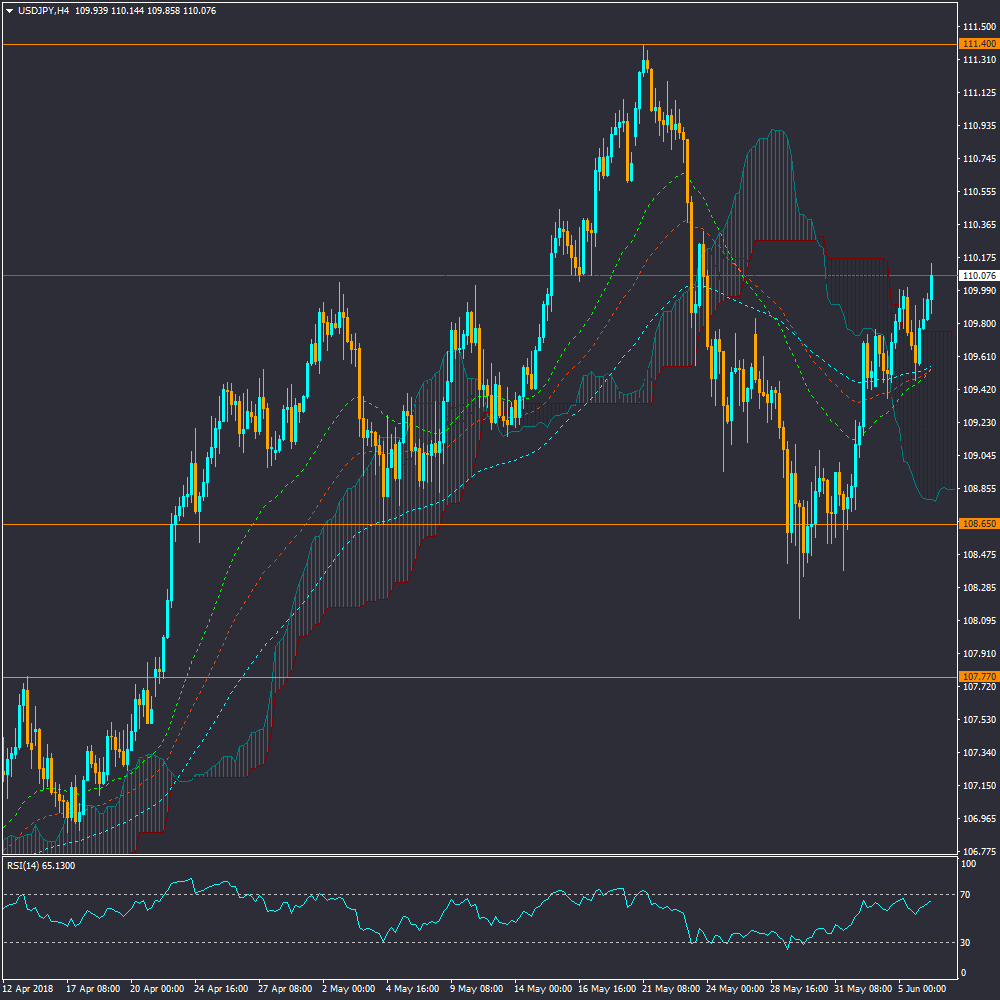Select the 2 May 00:00 time label
Image resolution: width=1000 pixels, height=1000 pixels.
(x=351, y=988)
